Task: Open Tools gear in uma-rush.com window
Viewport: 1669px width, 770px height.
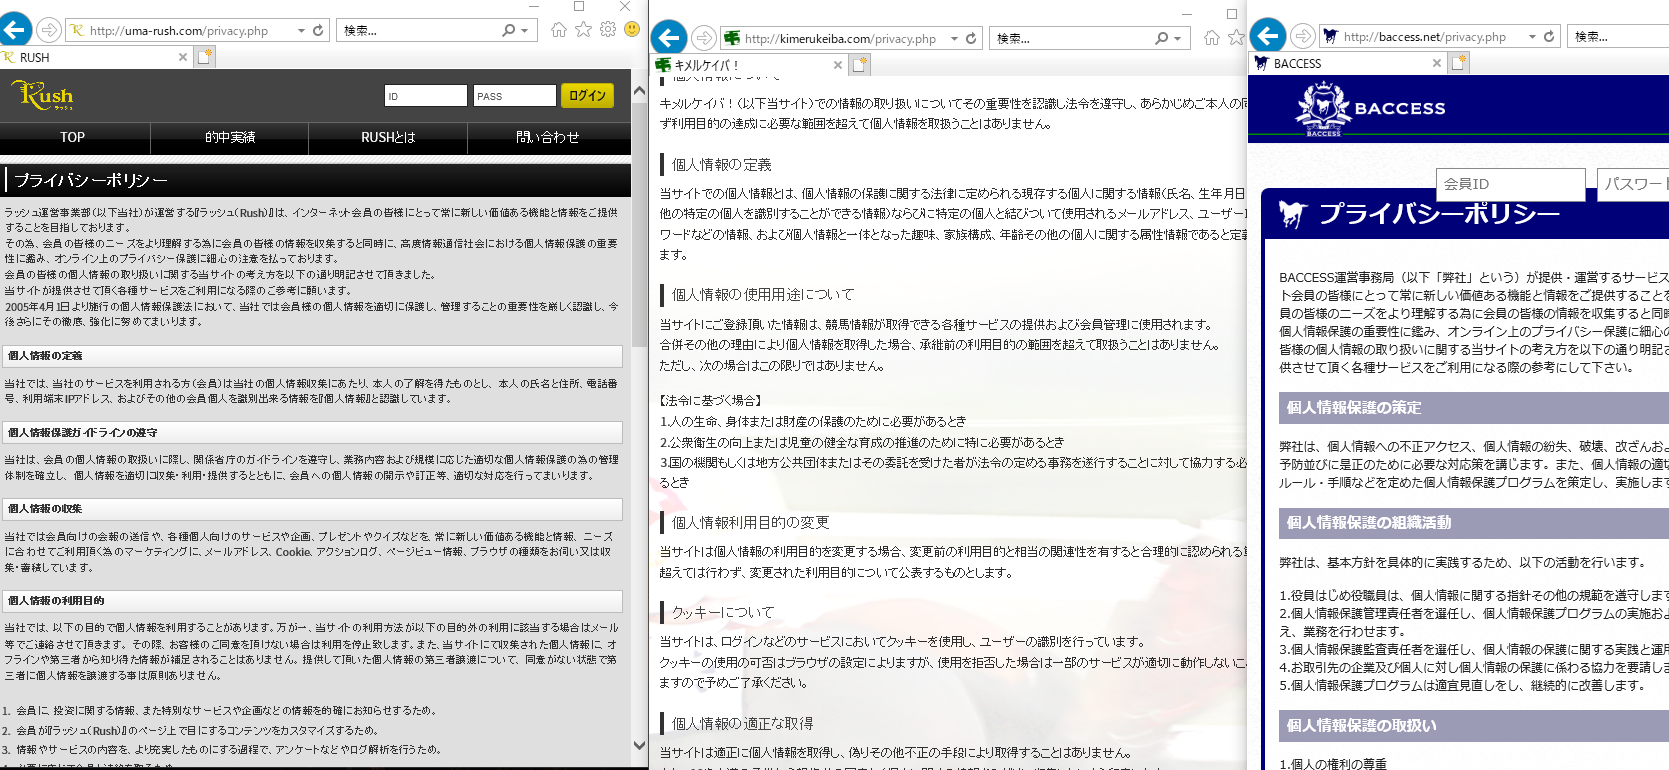Action: click(x=608, y=30)
